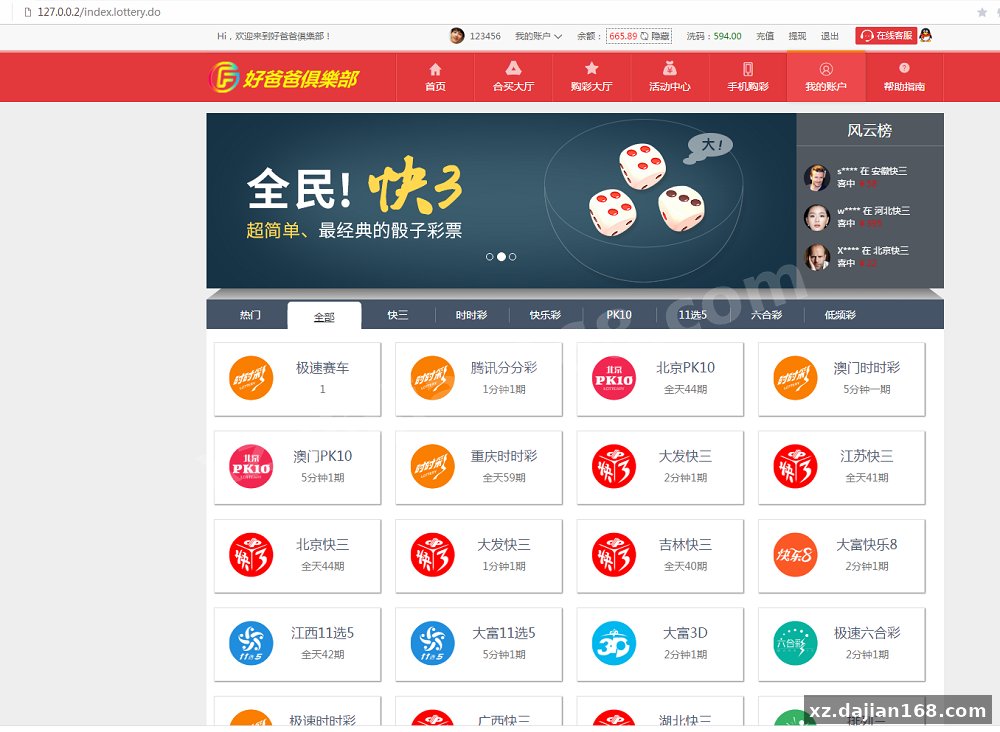Click the w**** 河北快三 winner avatar
This screenshot has height=732, width=1000.
tap(816, 217)
